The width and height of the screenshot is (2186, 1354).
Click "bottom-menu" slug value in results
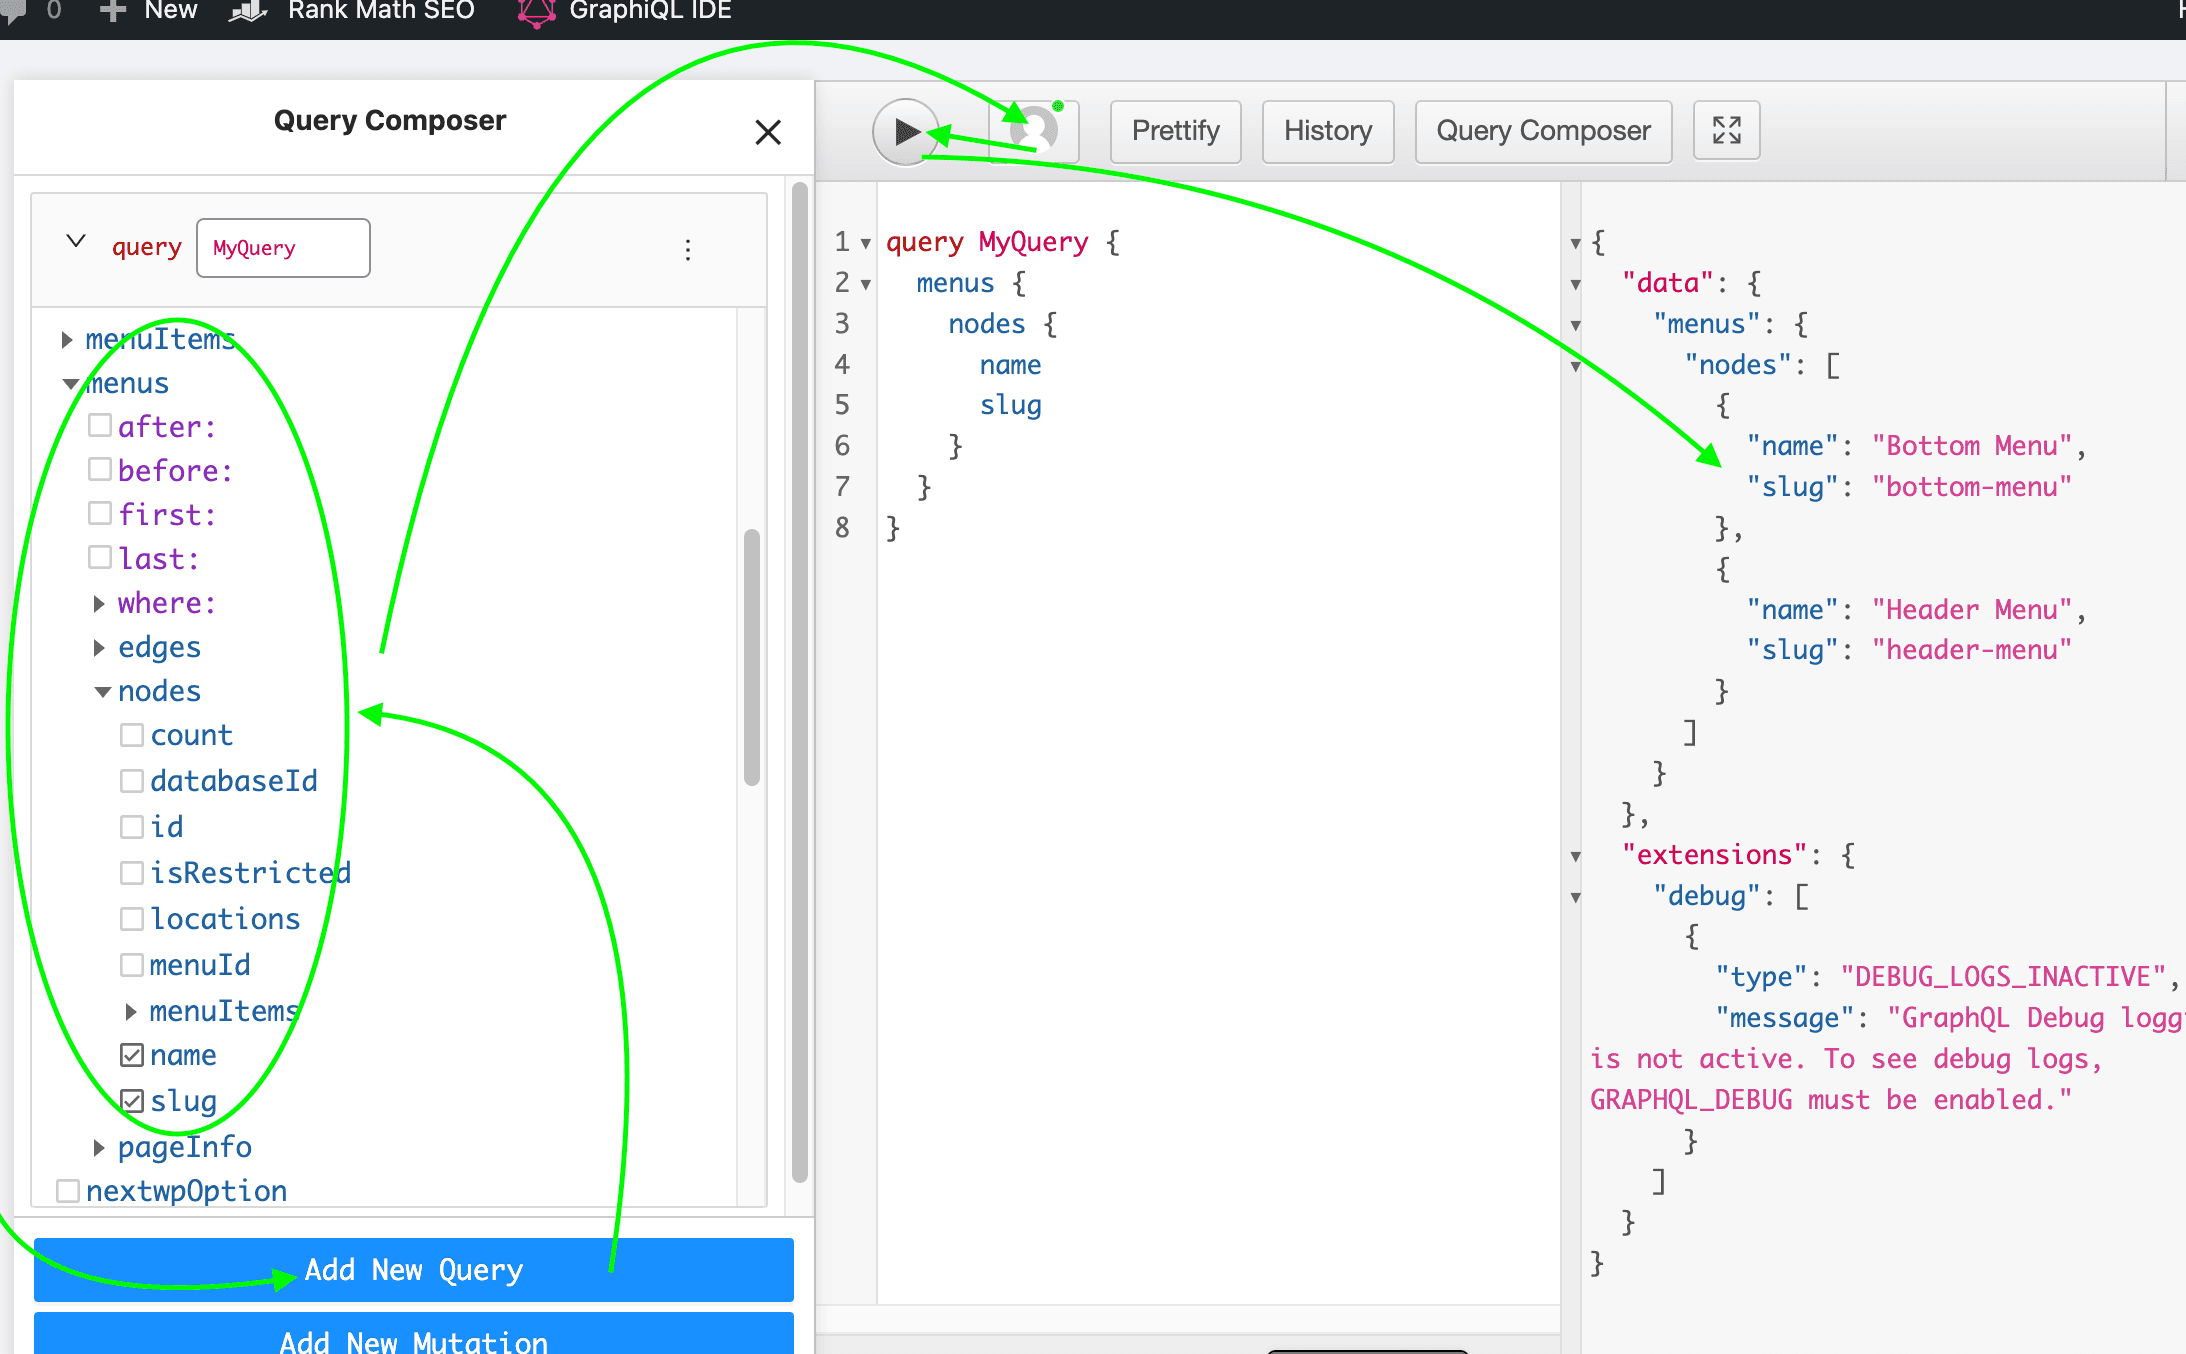(1972, 487)
